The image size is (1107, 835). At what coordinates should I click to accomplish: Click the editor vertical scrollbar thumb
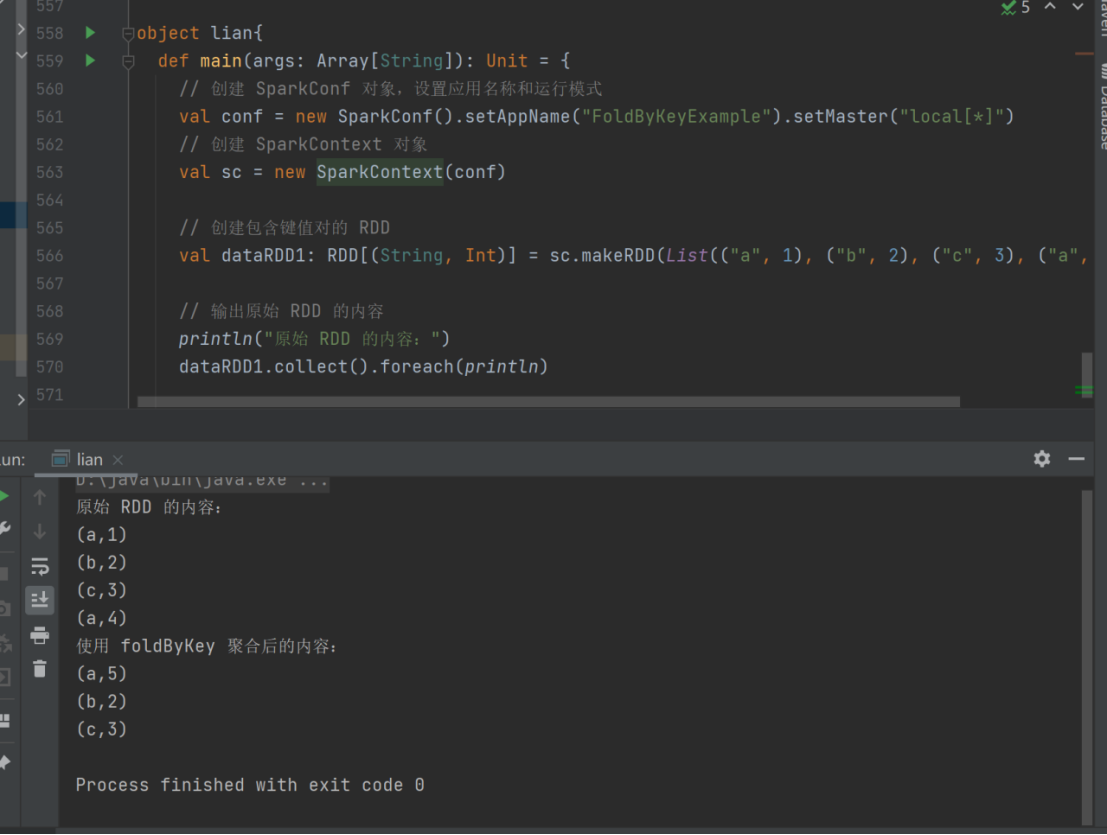1087,376
